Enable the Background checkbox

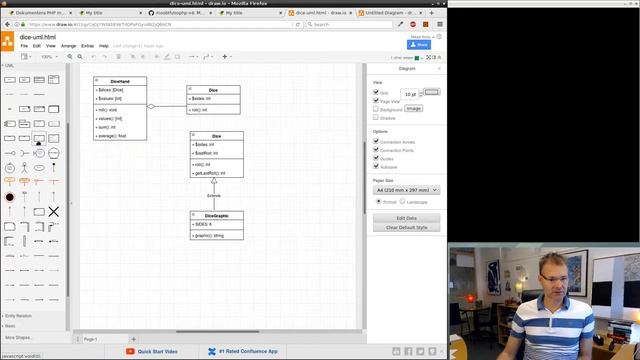point(376,109)
